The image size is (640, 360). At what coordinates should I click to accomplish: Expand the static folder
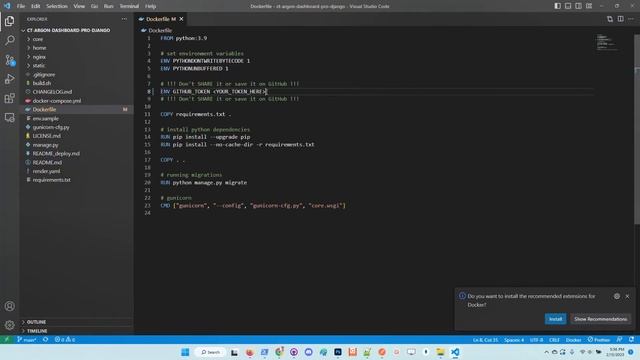[x=76, y=65]
